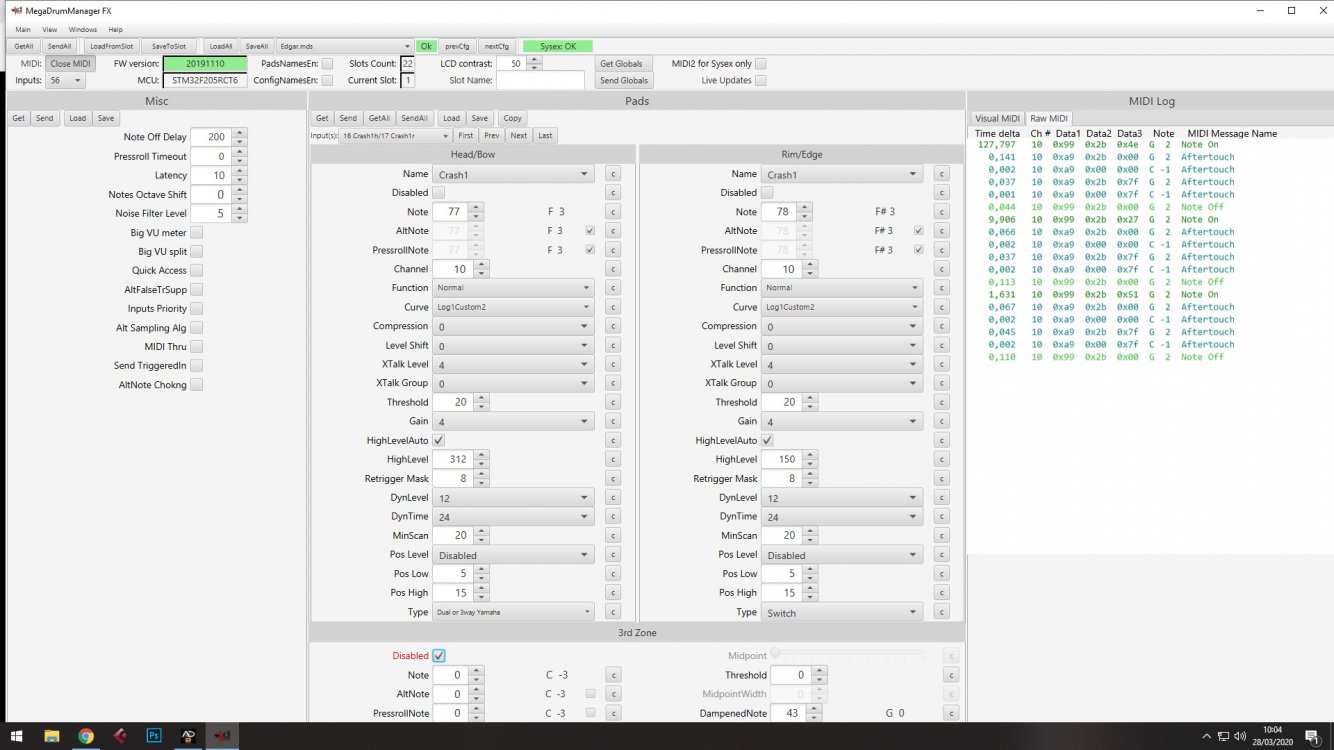The width and height of the screenshot is (1334, 750).
Task: Open Head/Bow DynLevel dropdown
Action: (x=514, y=497)
